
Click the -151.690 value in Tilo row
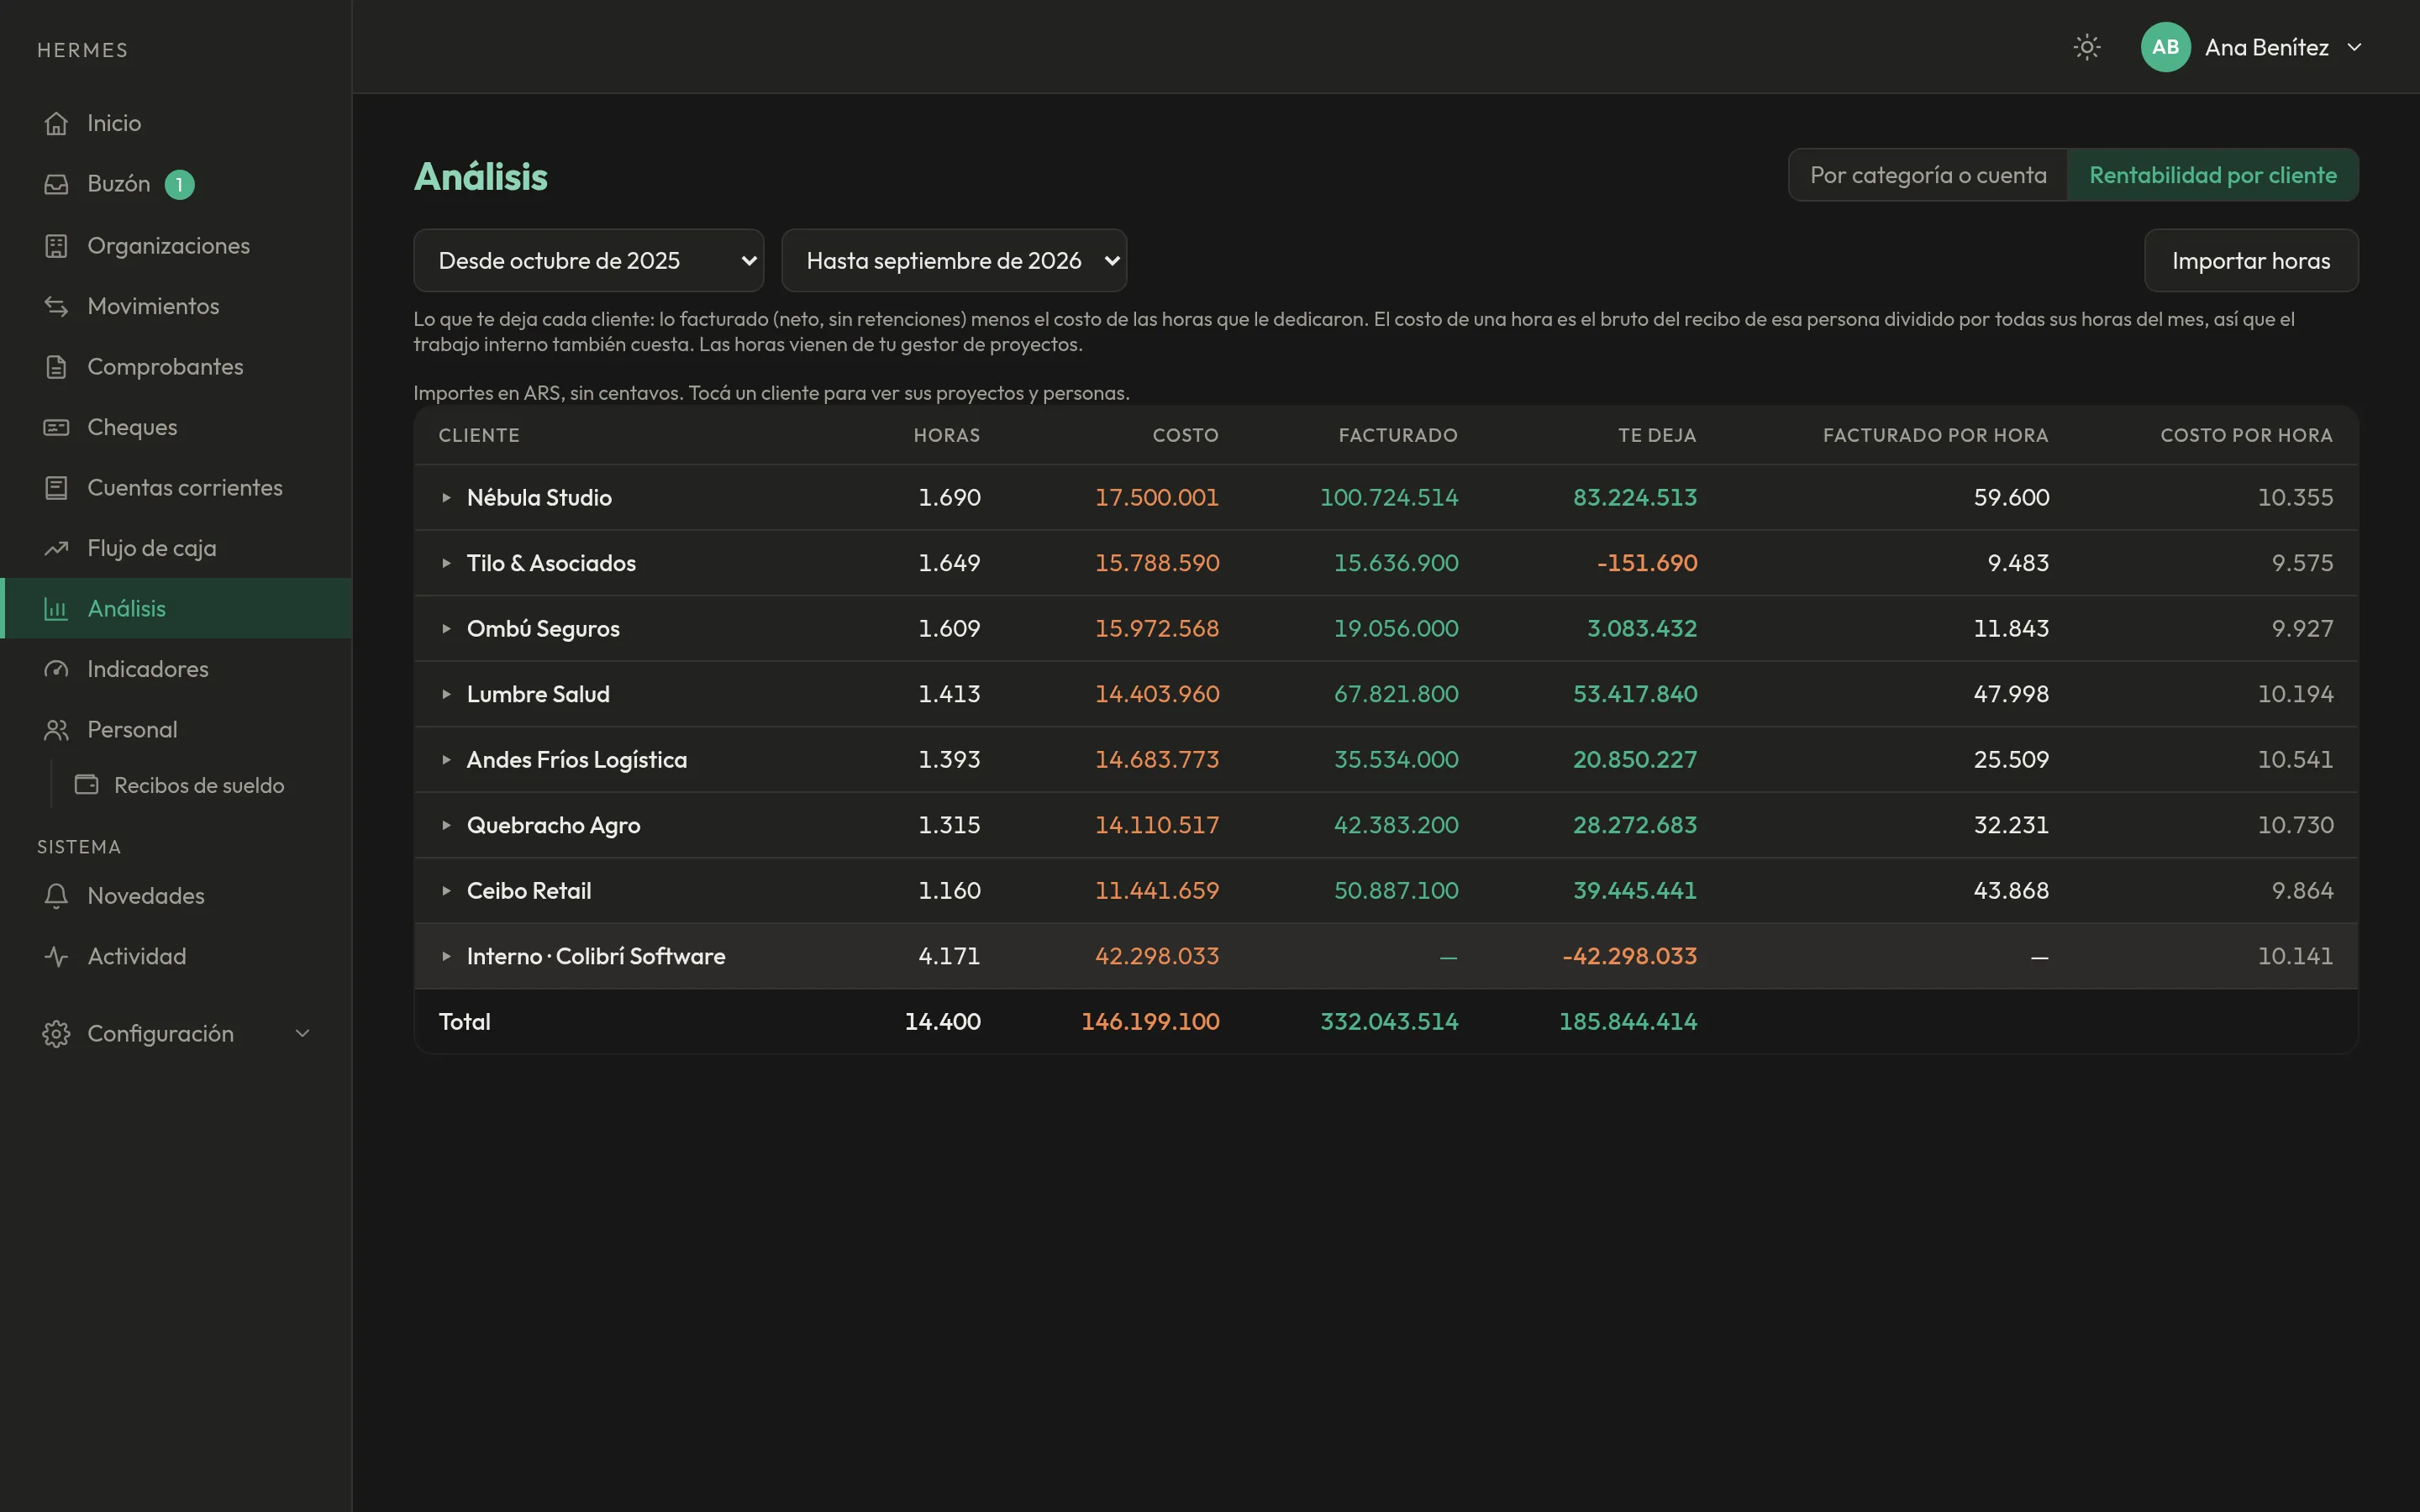1647,563
